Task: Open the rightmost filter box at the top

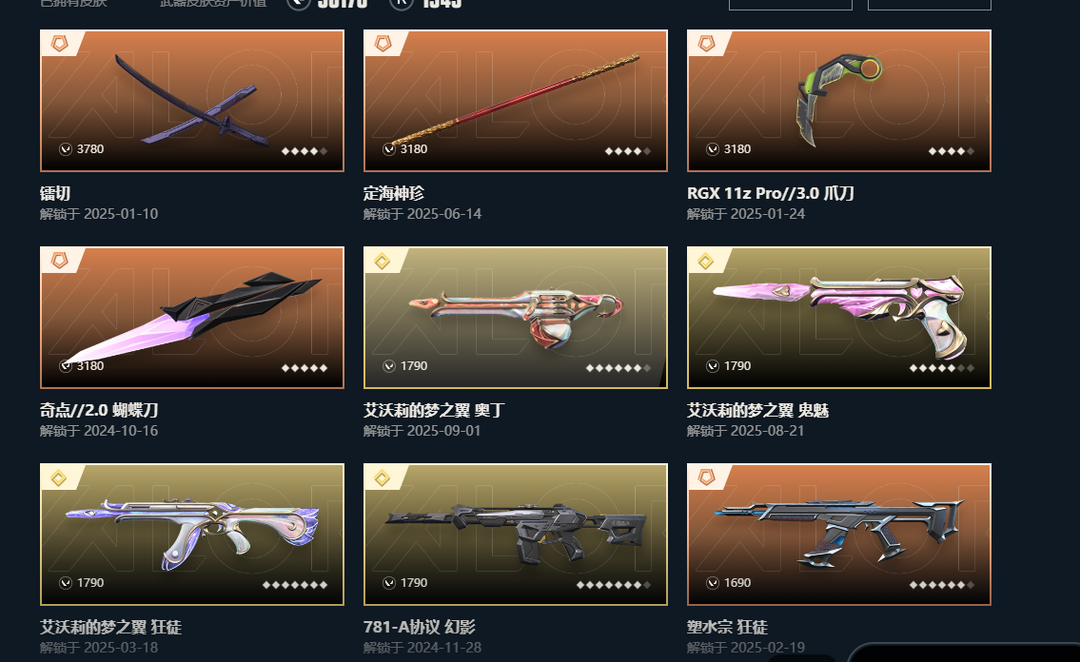Action: [x=929, y=5]
